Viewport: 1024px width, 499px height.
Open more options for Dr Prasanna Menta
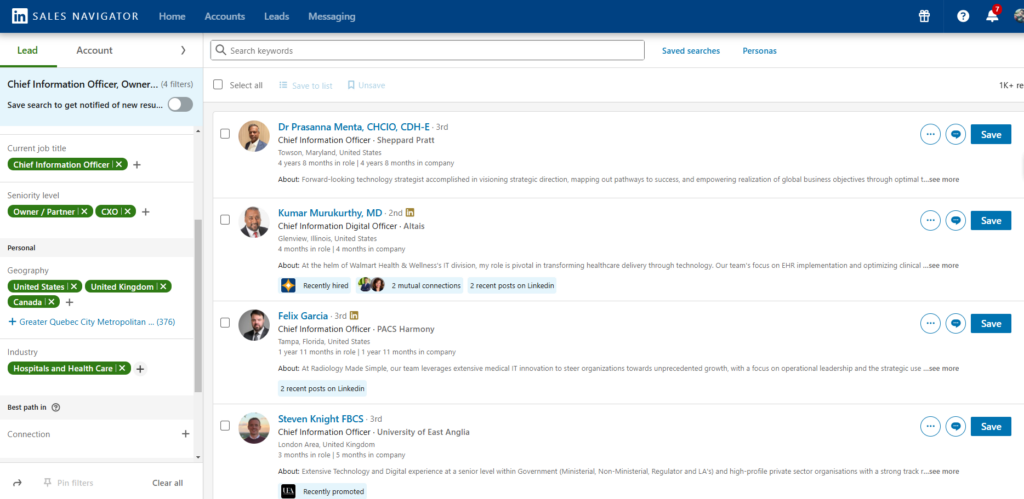click(931, 135)
